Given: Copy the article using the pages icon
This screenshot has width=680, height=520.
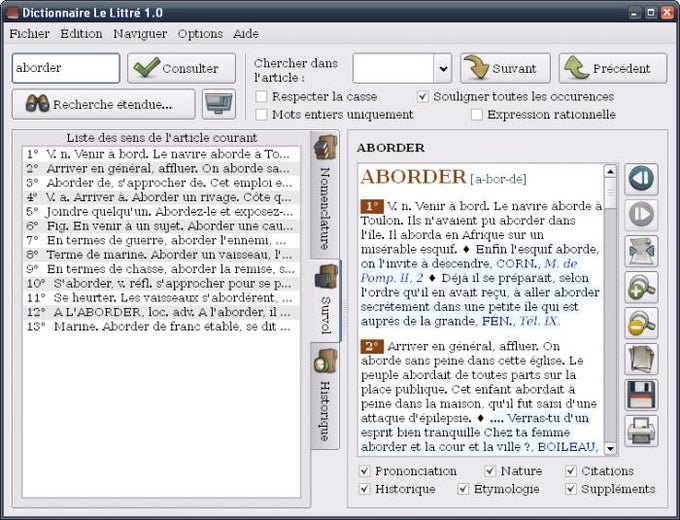Looking at the screenshot, I should 641,359.
